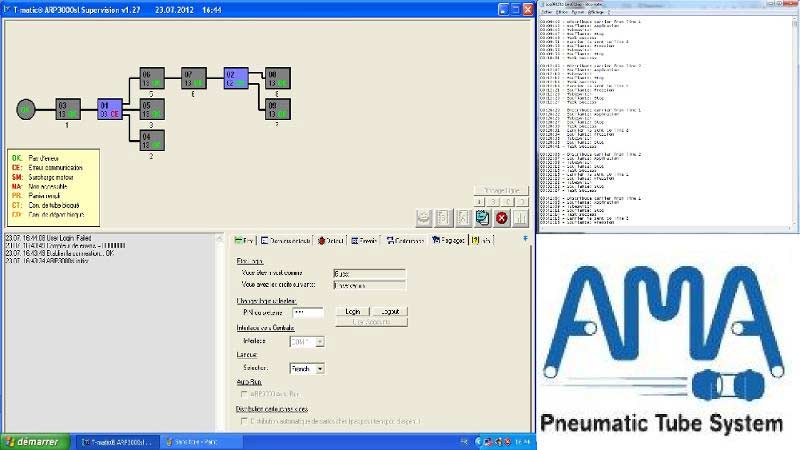The height and width of the screenshot is (450, 800).
Task: Click the 'User Login Failed' log entry
Action: tap(48, 238)
